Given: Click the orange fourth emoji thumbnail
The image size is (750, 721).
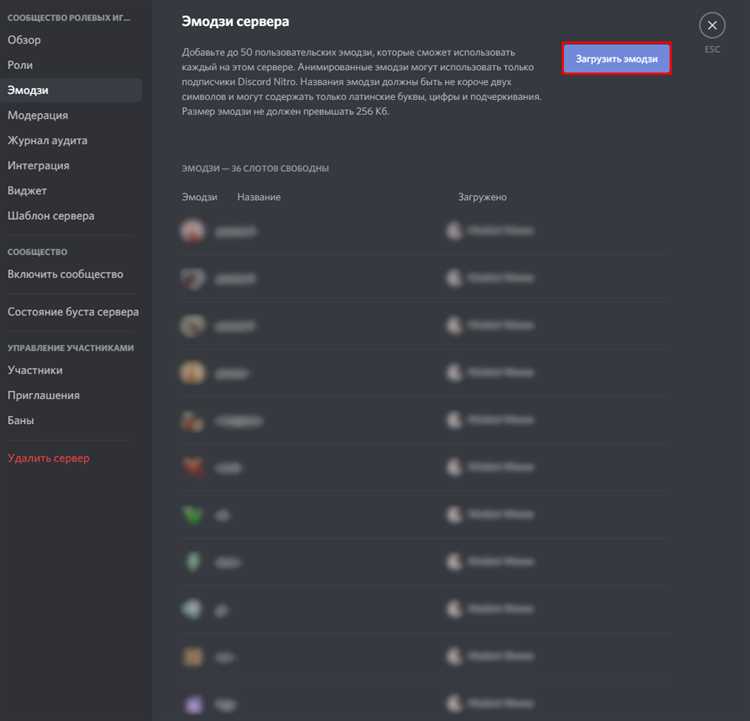Looking at the screenshot, I should click(x=192, y=373).
